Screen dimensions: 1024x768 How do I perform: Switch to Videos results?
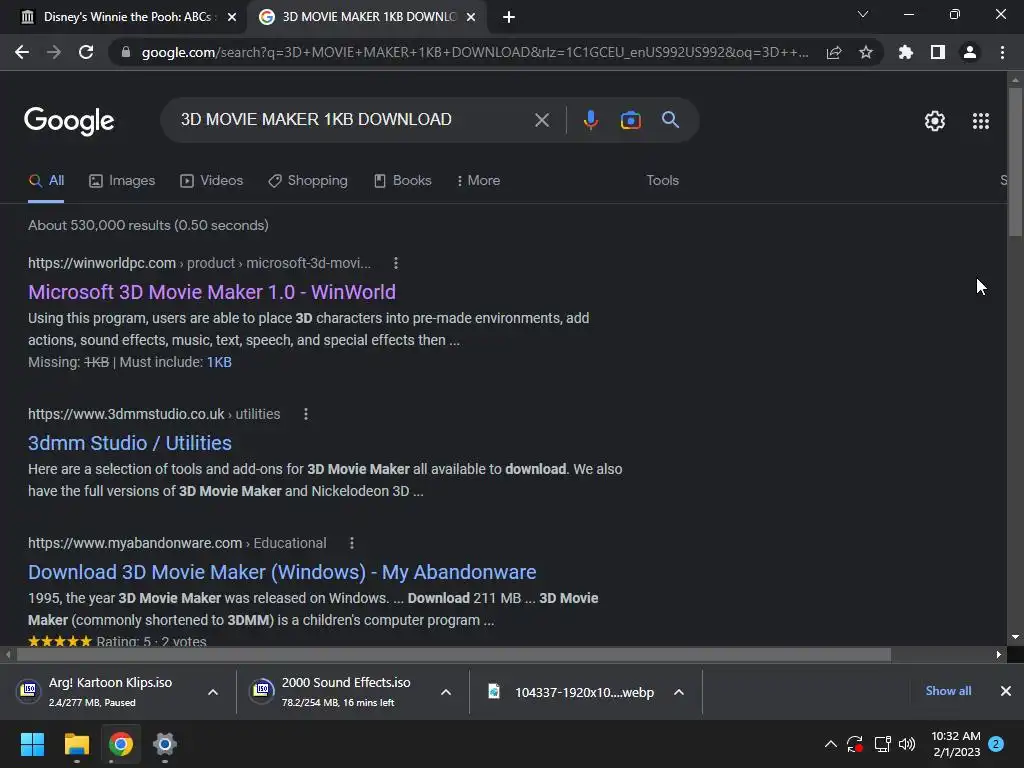coord(211,181)
